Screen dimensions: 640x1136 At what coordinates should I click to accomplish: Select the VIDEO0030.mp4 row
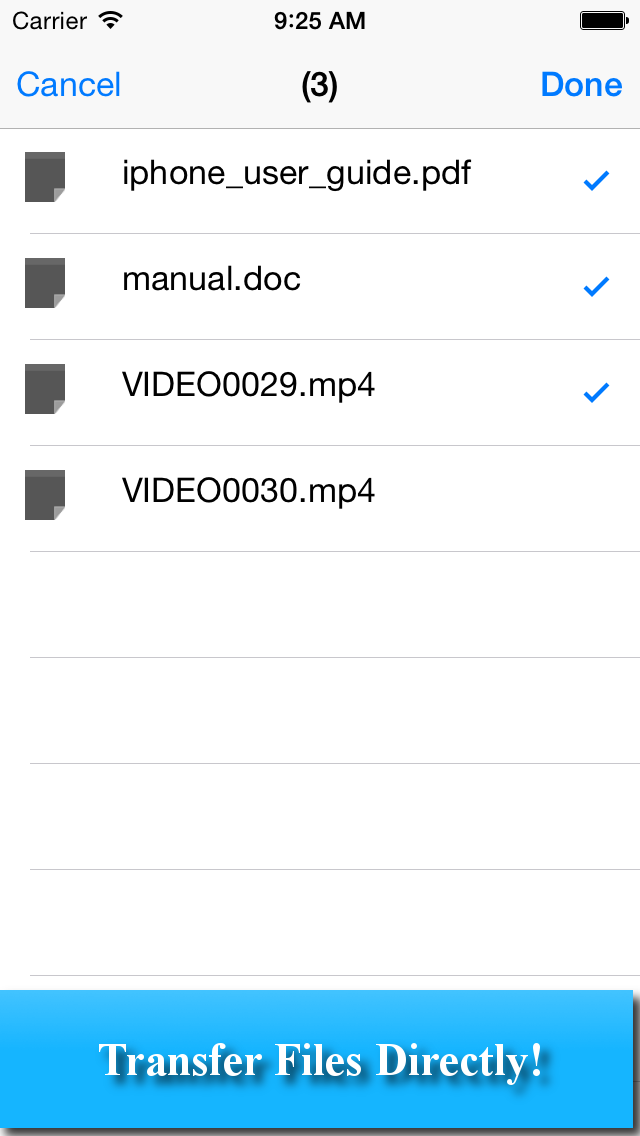pos(320,498)
